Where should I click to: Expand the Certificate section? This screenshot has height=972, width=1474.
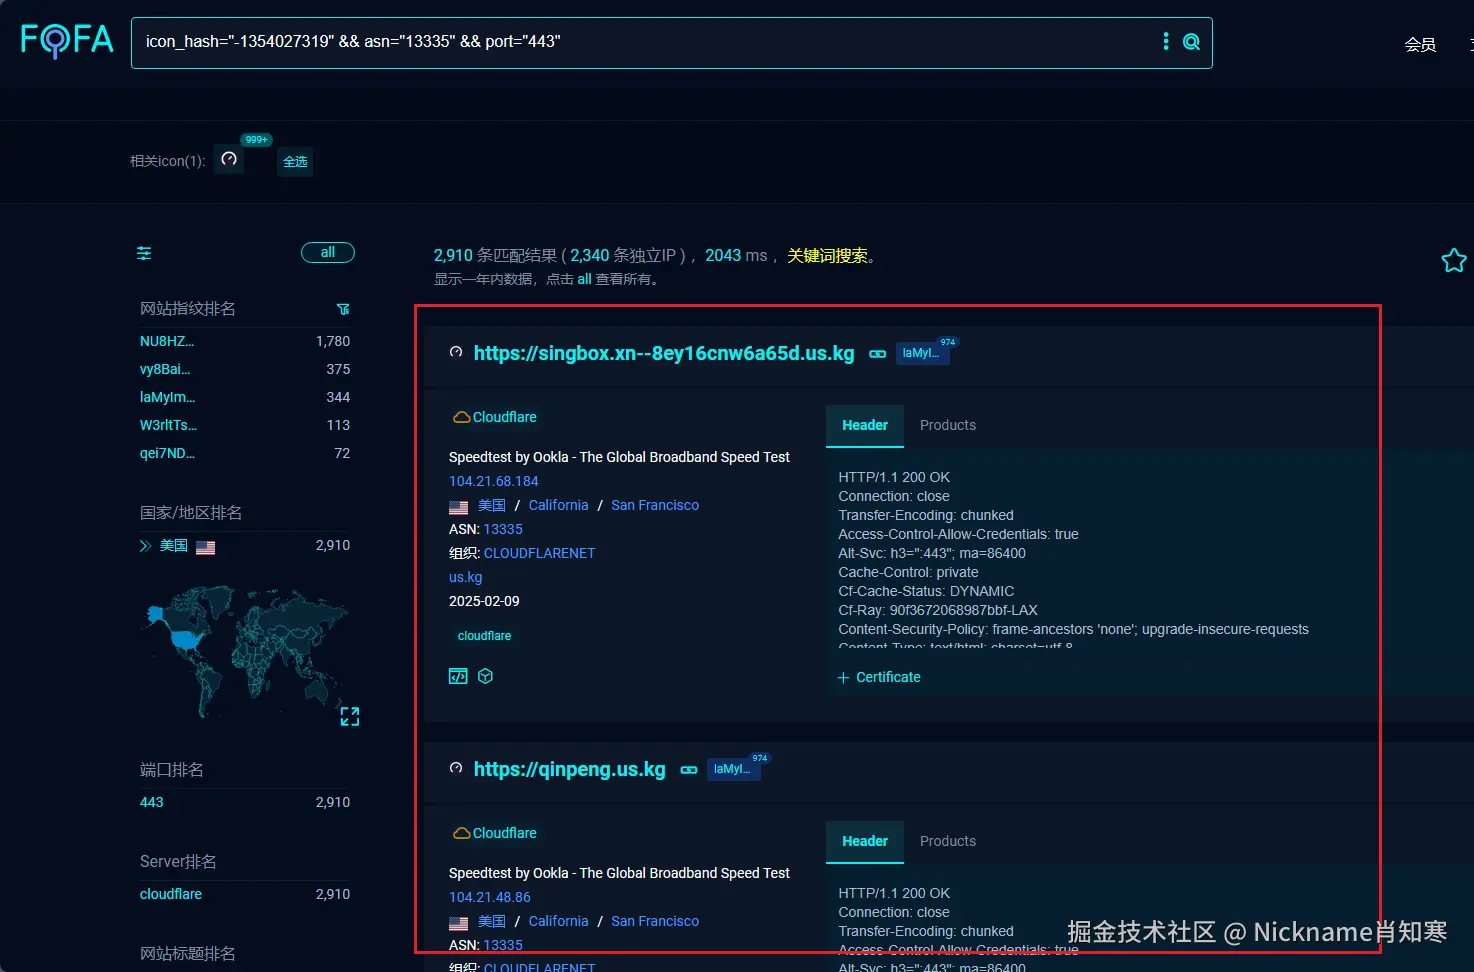pyautogui.click(x=879, y=677)
